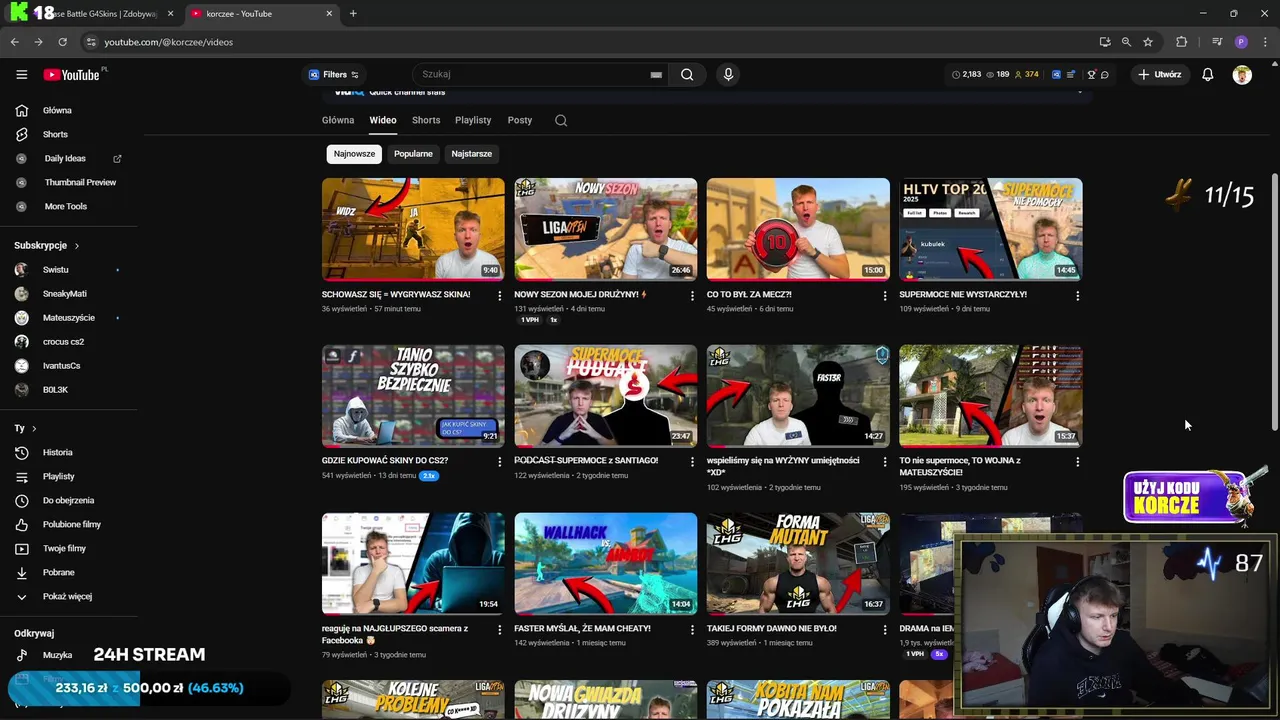
Task: Switch to channel Główna tab
Action: click(x=338, y=120)
